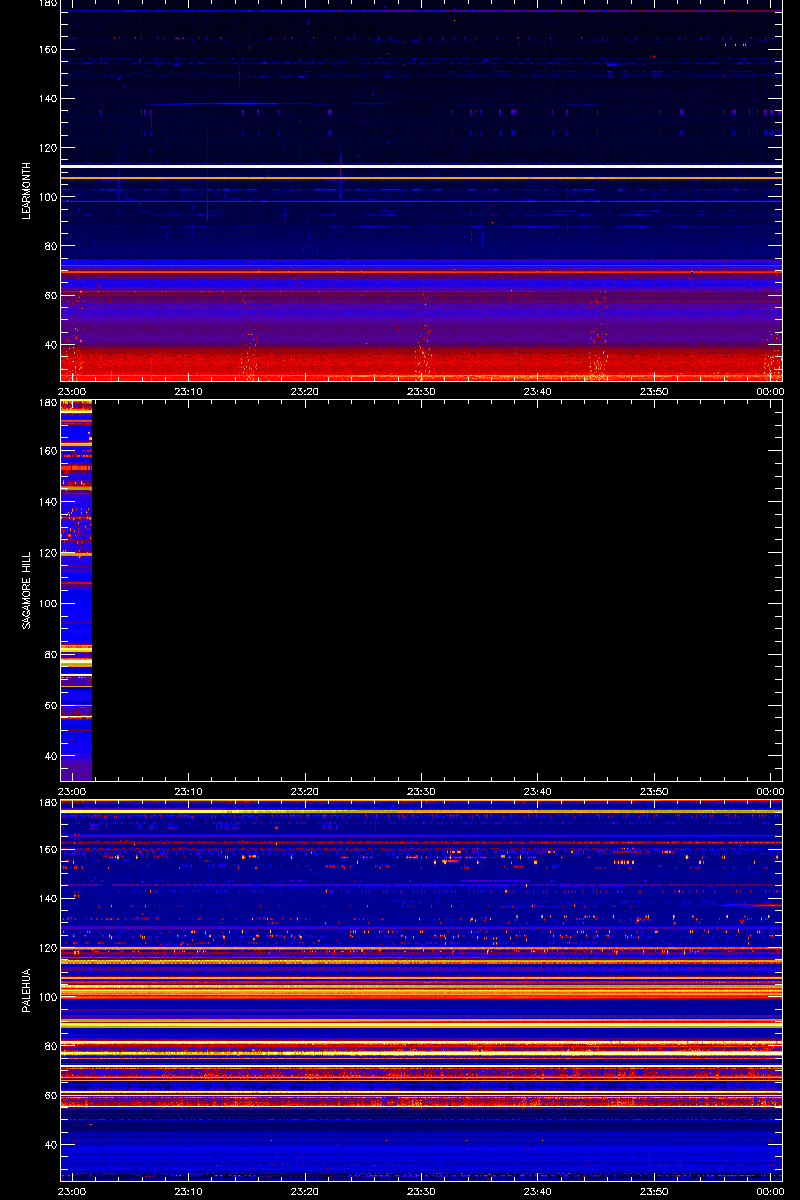
Task: Click 23:20 under the Sagamore Hill plot
Action: click(x=305, y=791)
